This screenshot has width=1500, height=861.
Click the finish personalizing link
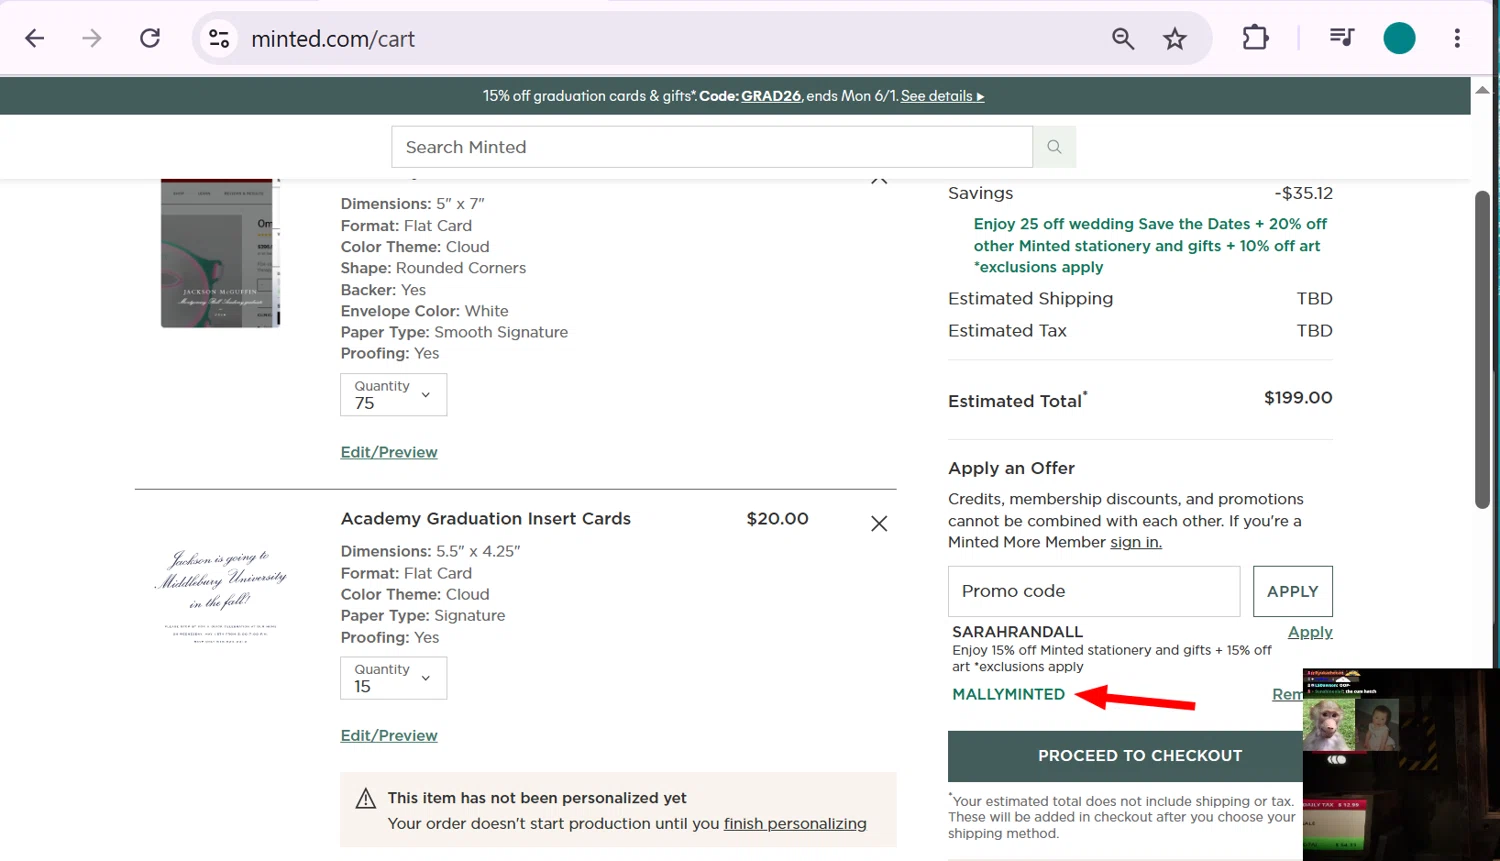[x=795, y=824]
